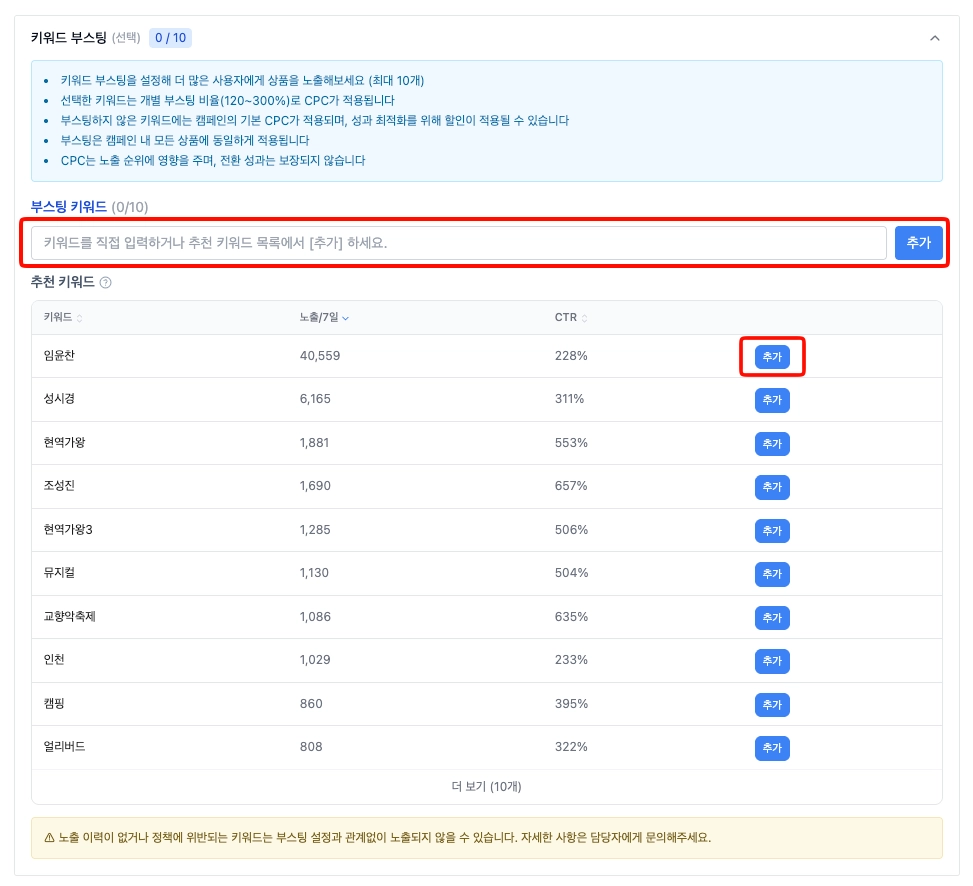Click the 뮤지컬 keyword text

tap(59, 573)
